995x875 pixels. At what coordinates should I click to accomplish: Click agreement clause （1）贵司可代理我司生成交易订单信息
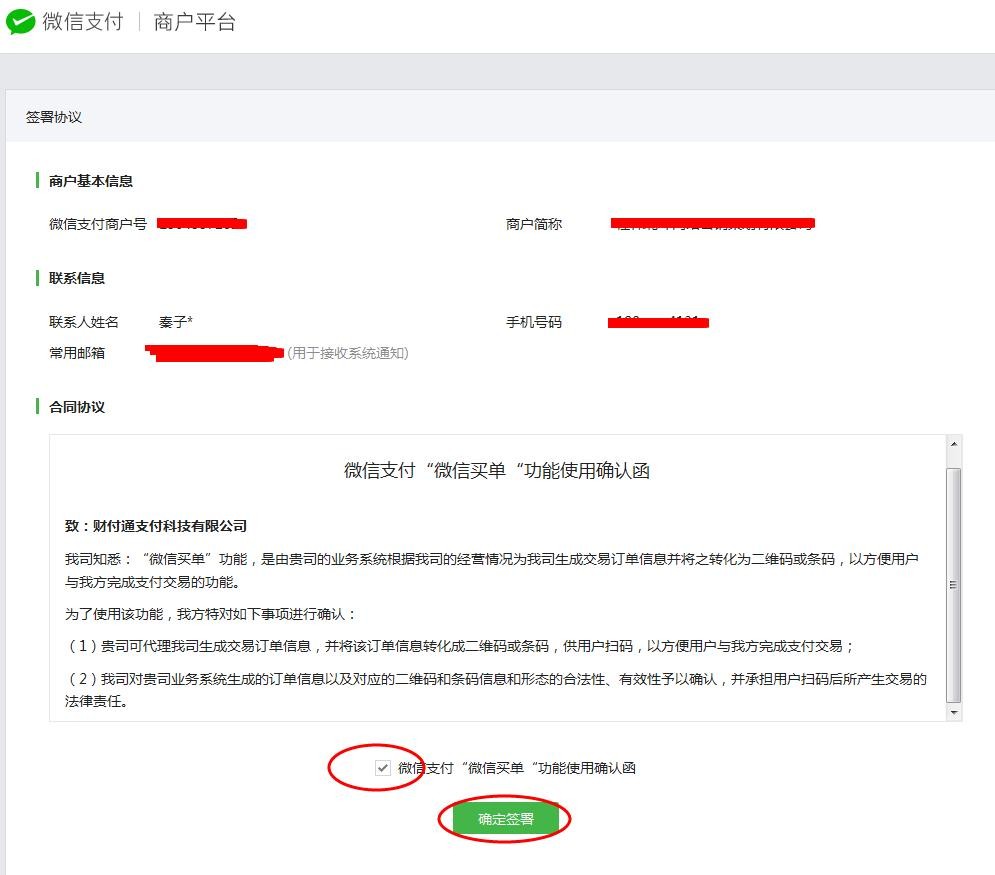point(460,646)
